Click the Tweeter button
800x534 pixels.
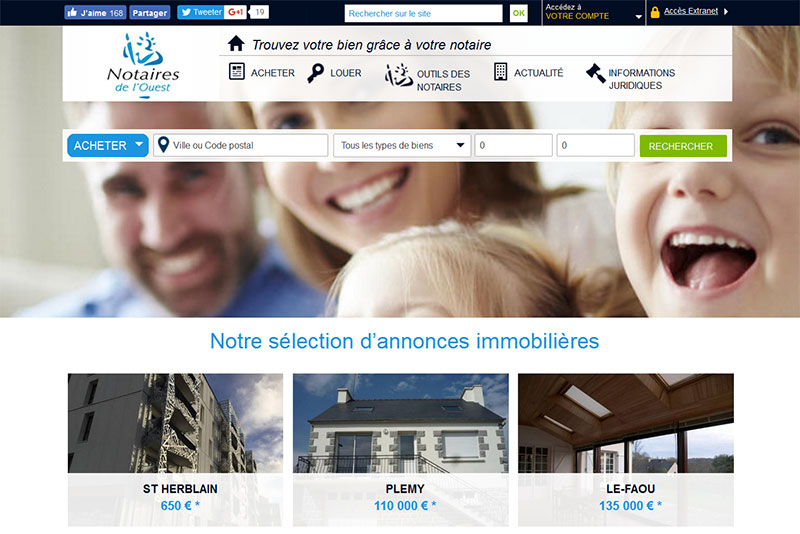point(201,12)
